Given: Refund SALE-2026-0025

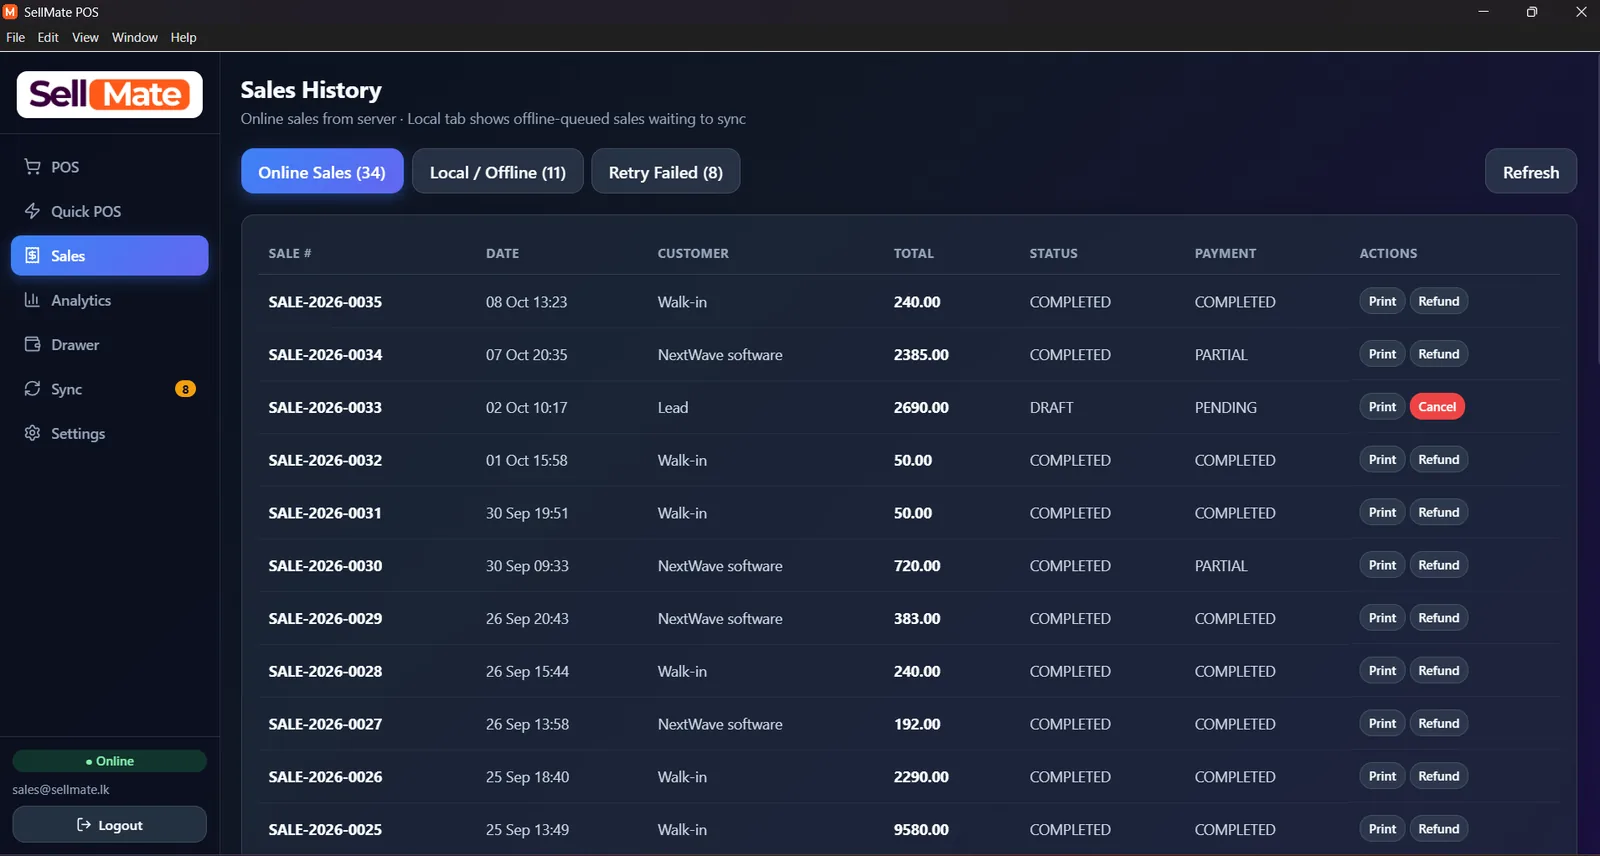Looking at the screenshot, I should pyautogui.click(x=1439, y=829).
